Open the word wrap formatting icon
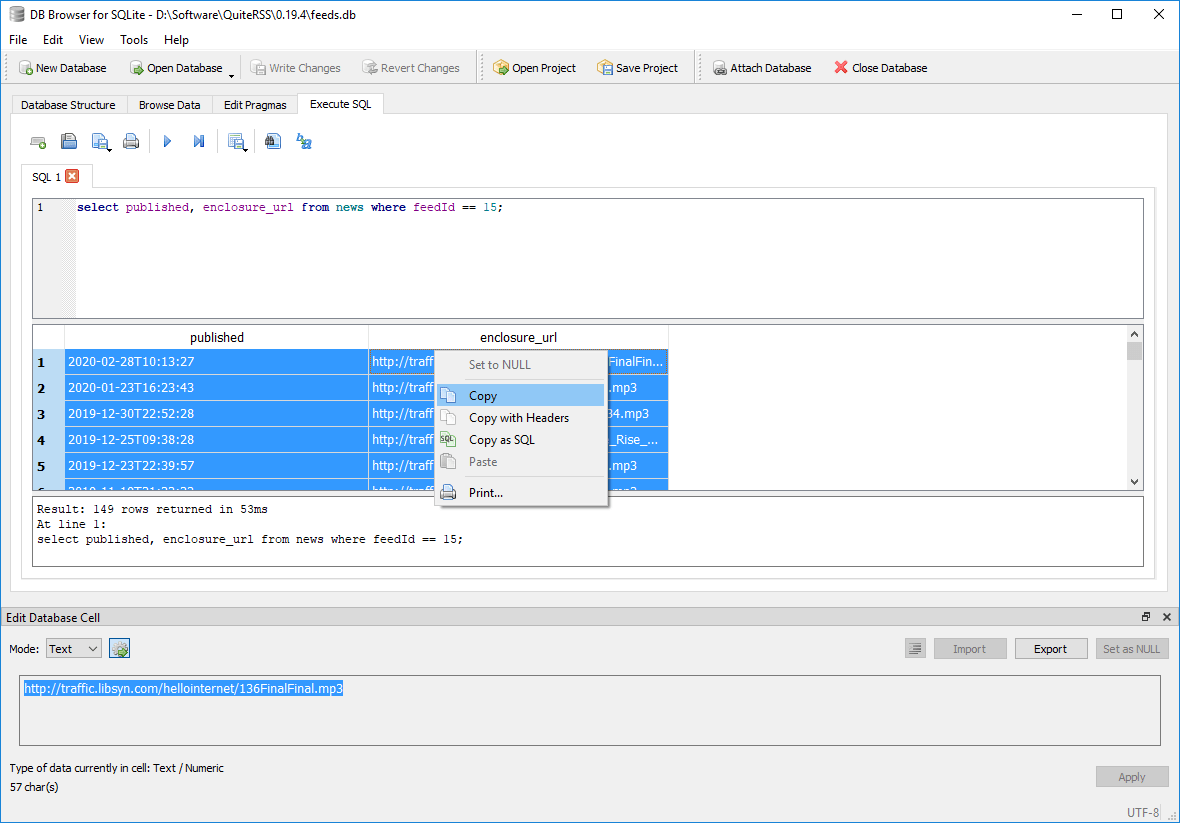Image resolution: width=1180 pixels, height=823 pixels. tap(303, 141)
